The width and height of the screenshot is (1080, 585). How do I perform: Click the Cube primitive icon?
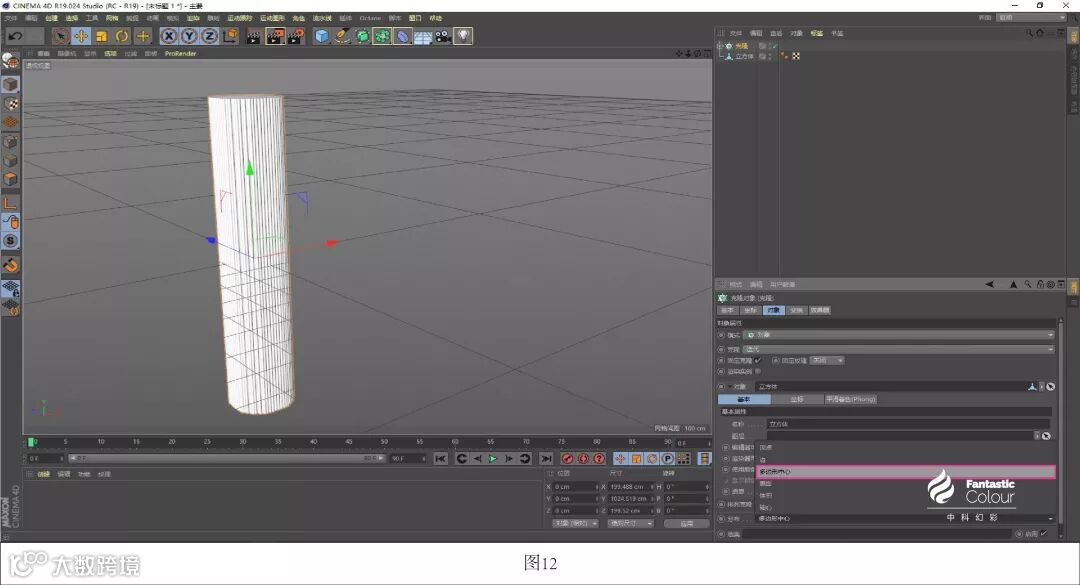322,36
